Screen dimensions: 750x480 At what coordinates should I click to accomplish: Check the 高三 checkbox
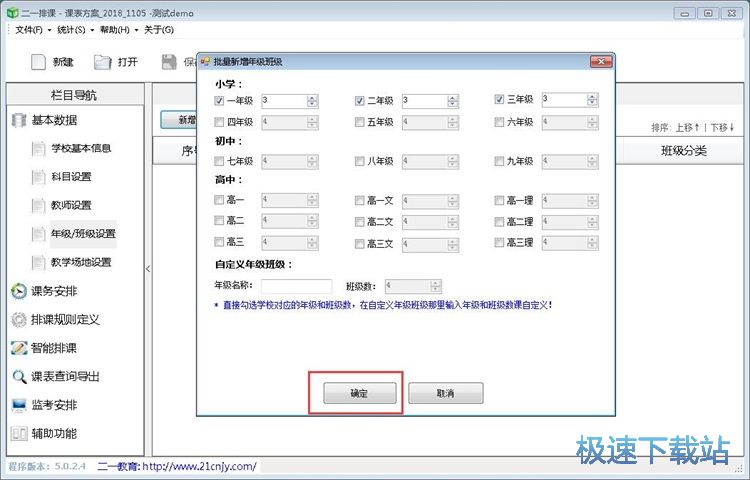pos(219,242)
